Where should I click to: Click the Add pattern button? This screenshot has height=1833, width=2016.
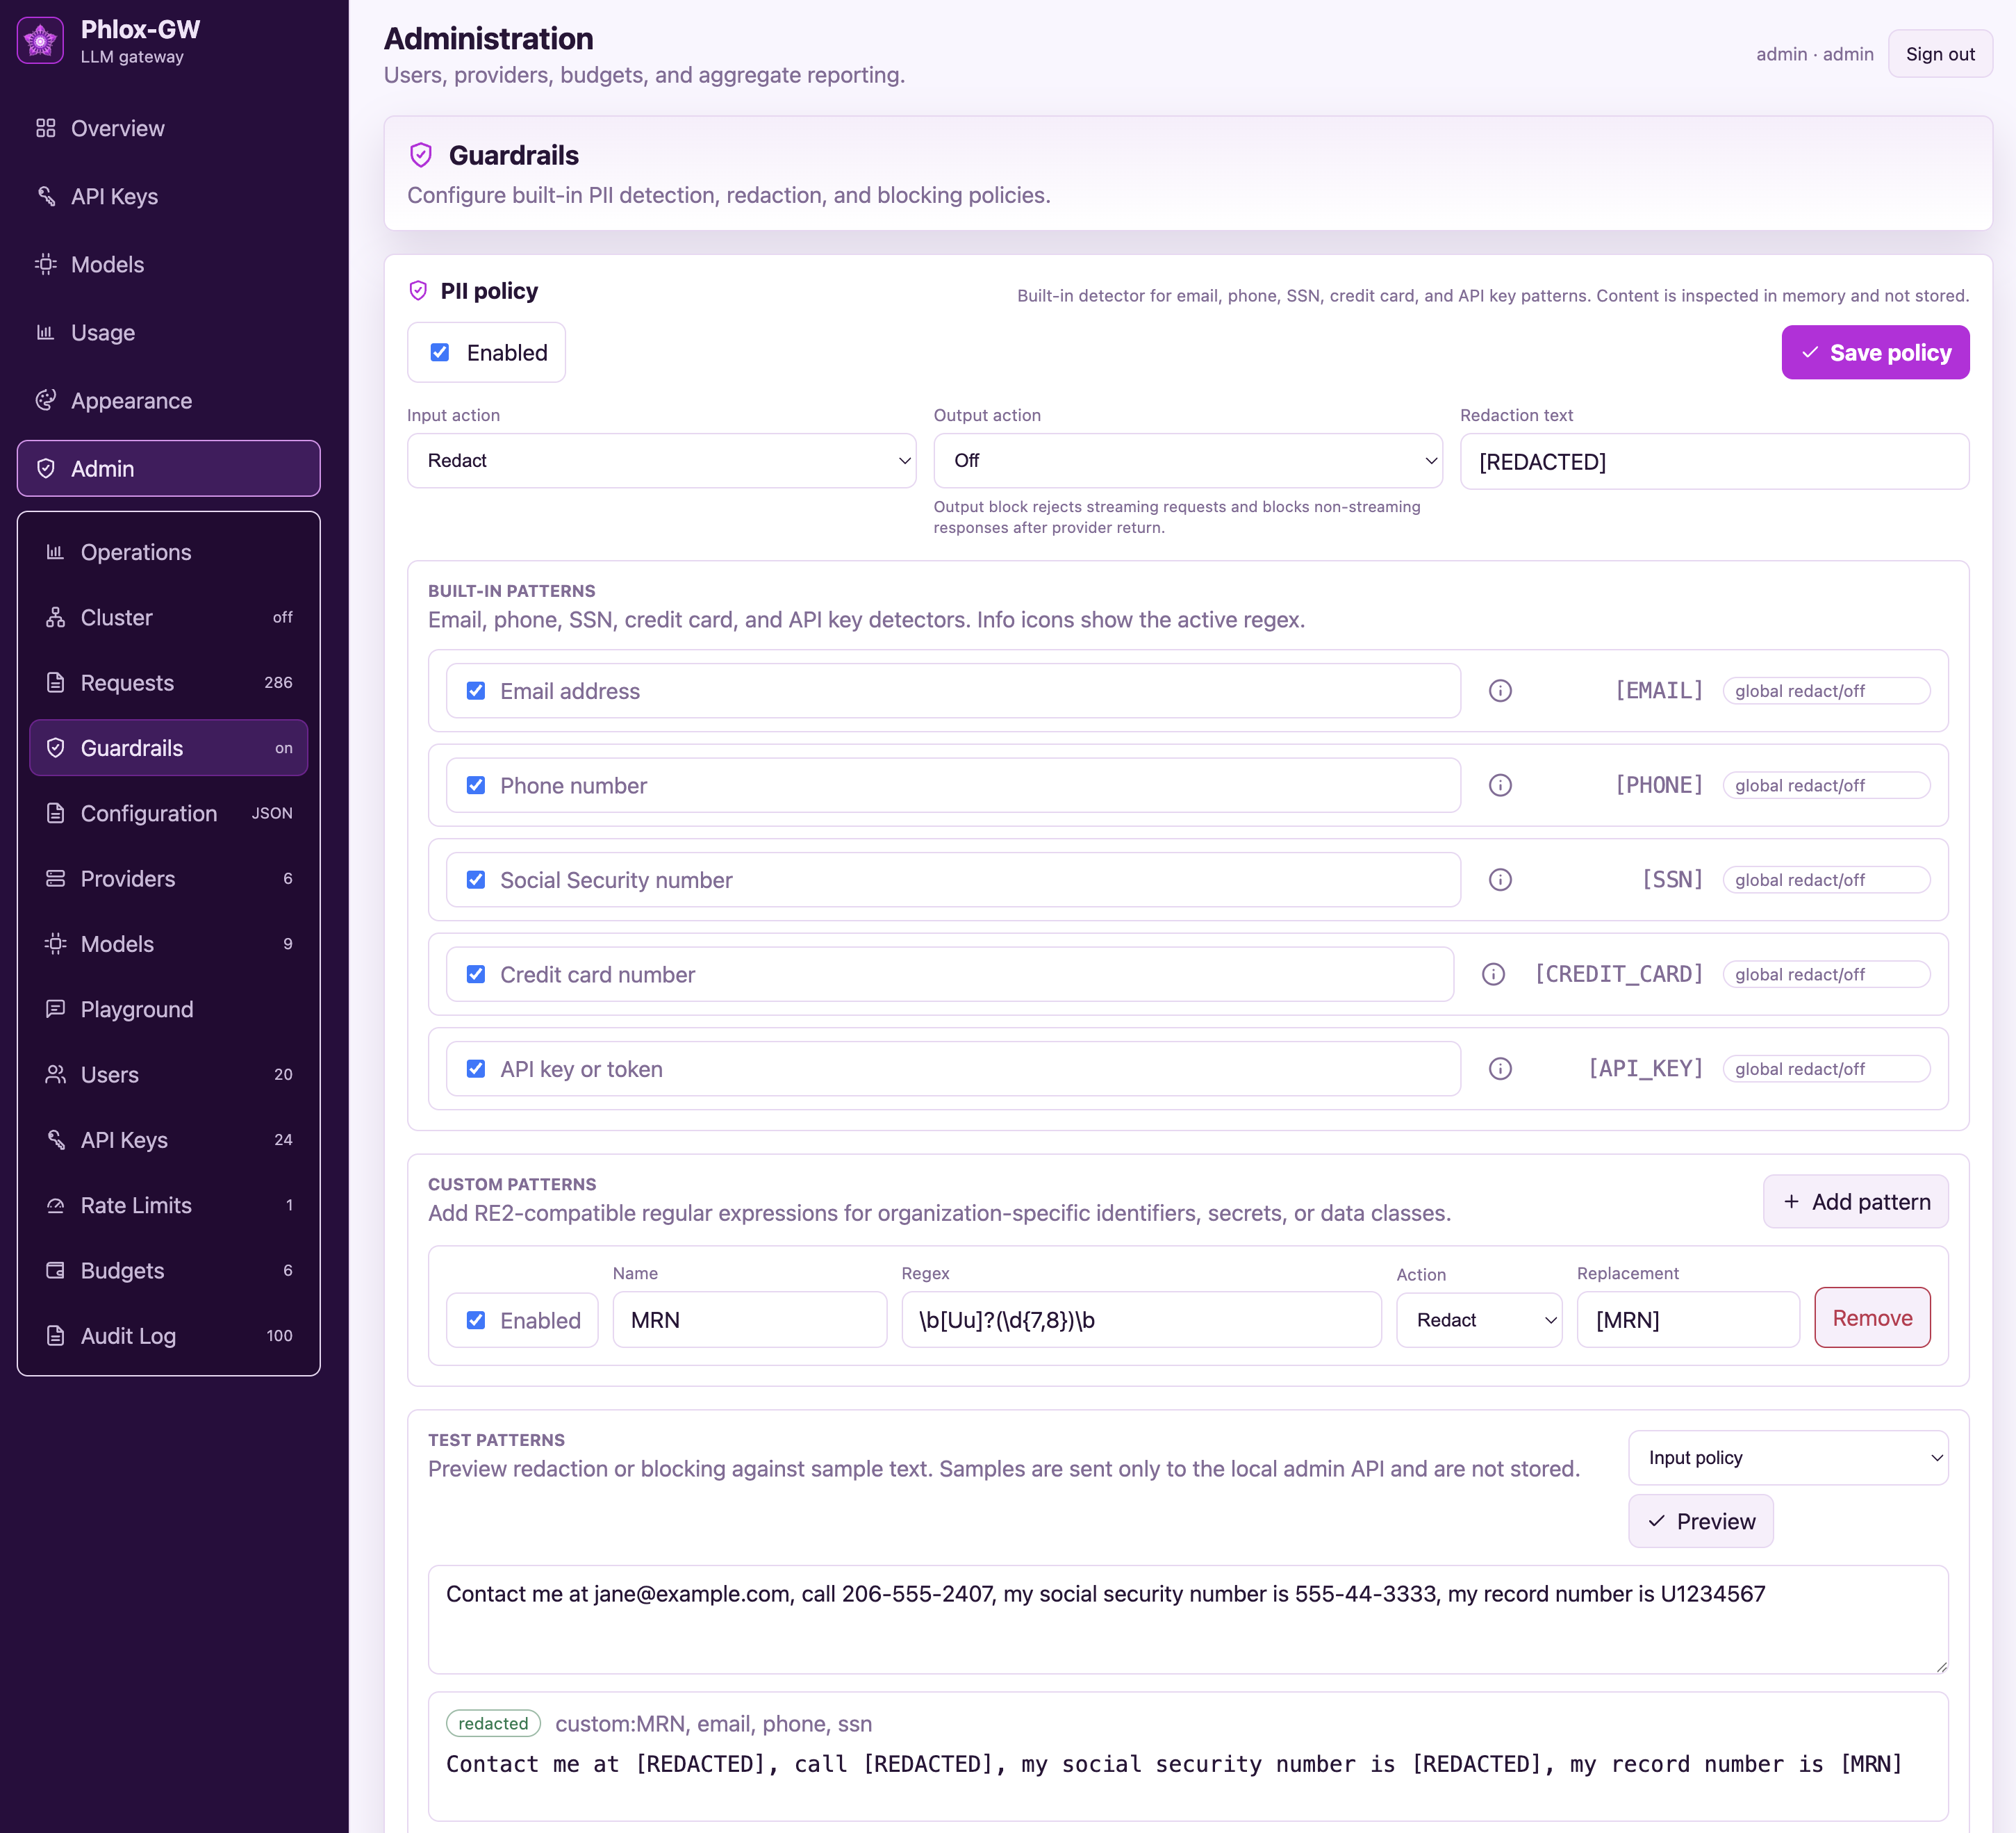coord(1855,1201)
